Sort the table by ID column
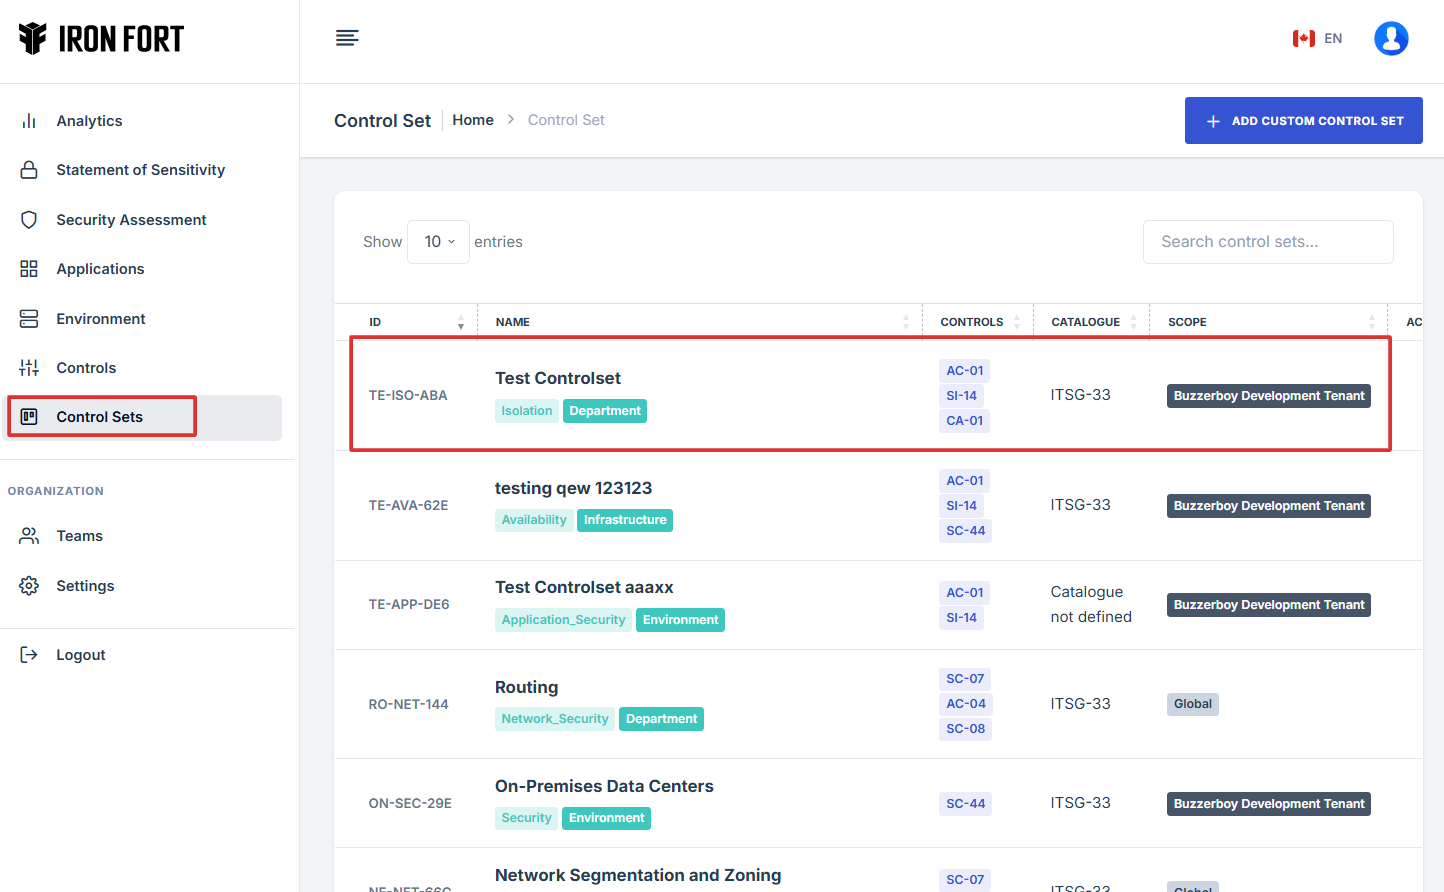 (460, 322)
